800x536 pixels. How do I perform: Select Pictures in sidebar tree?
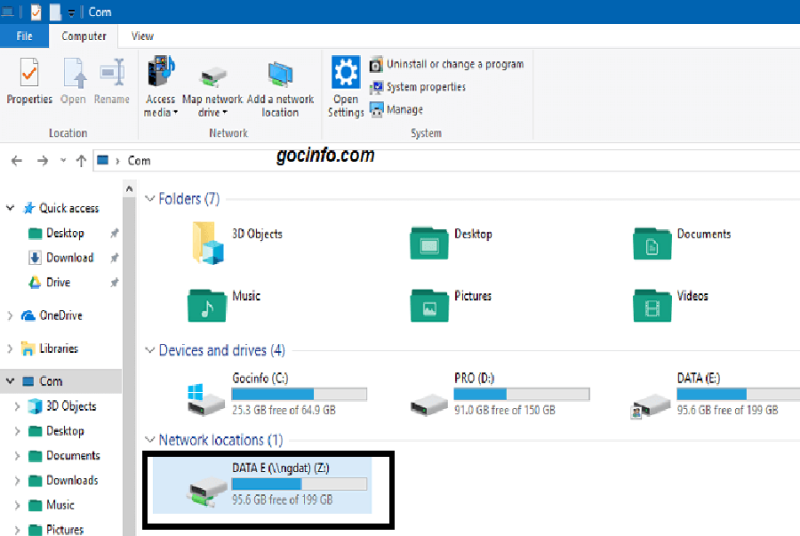(56, 529)
